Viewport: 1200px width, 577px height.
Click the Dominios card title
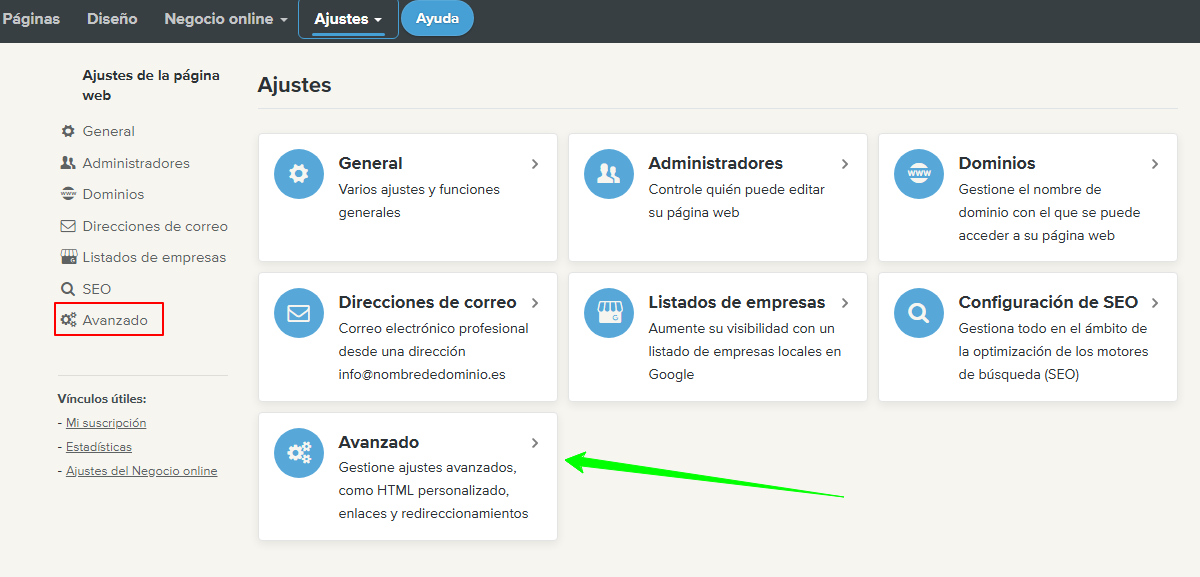pyautogui.click(x=997, y=163)
